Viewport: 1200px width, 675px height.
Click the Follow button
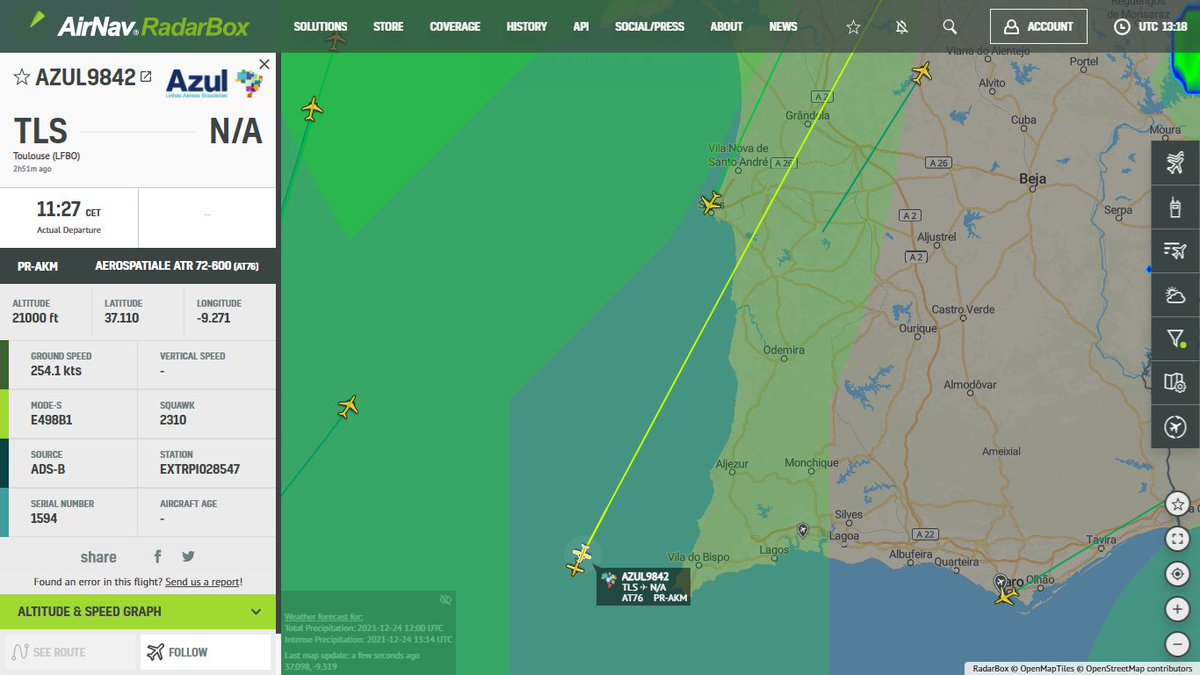coord(206,652)
